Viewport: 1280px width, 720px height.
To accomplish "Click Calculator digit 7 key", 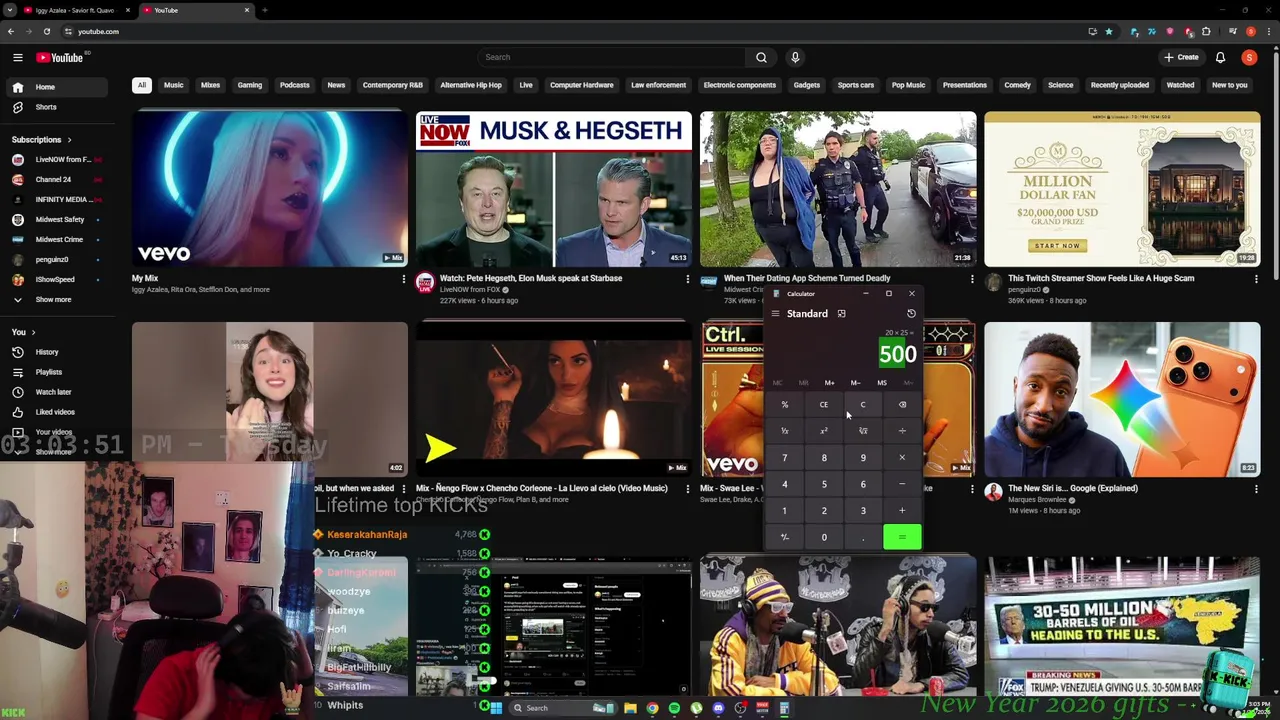I will click(785, 458).
